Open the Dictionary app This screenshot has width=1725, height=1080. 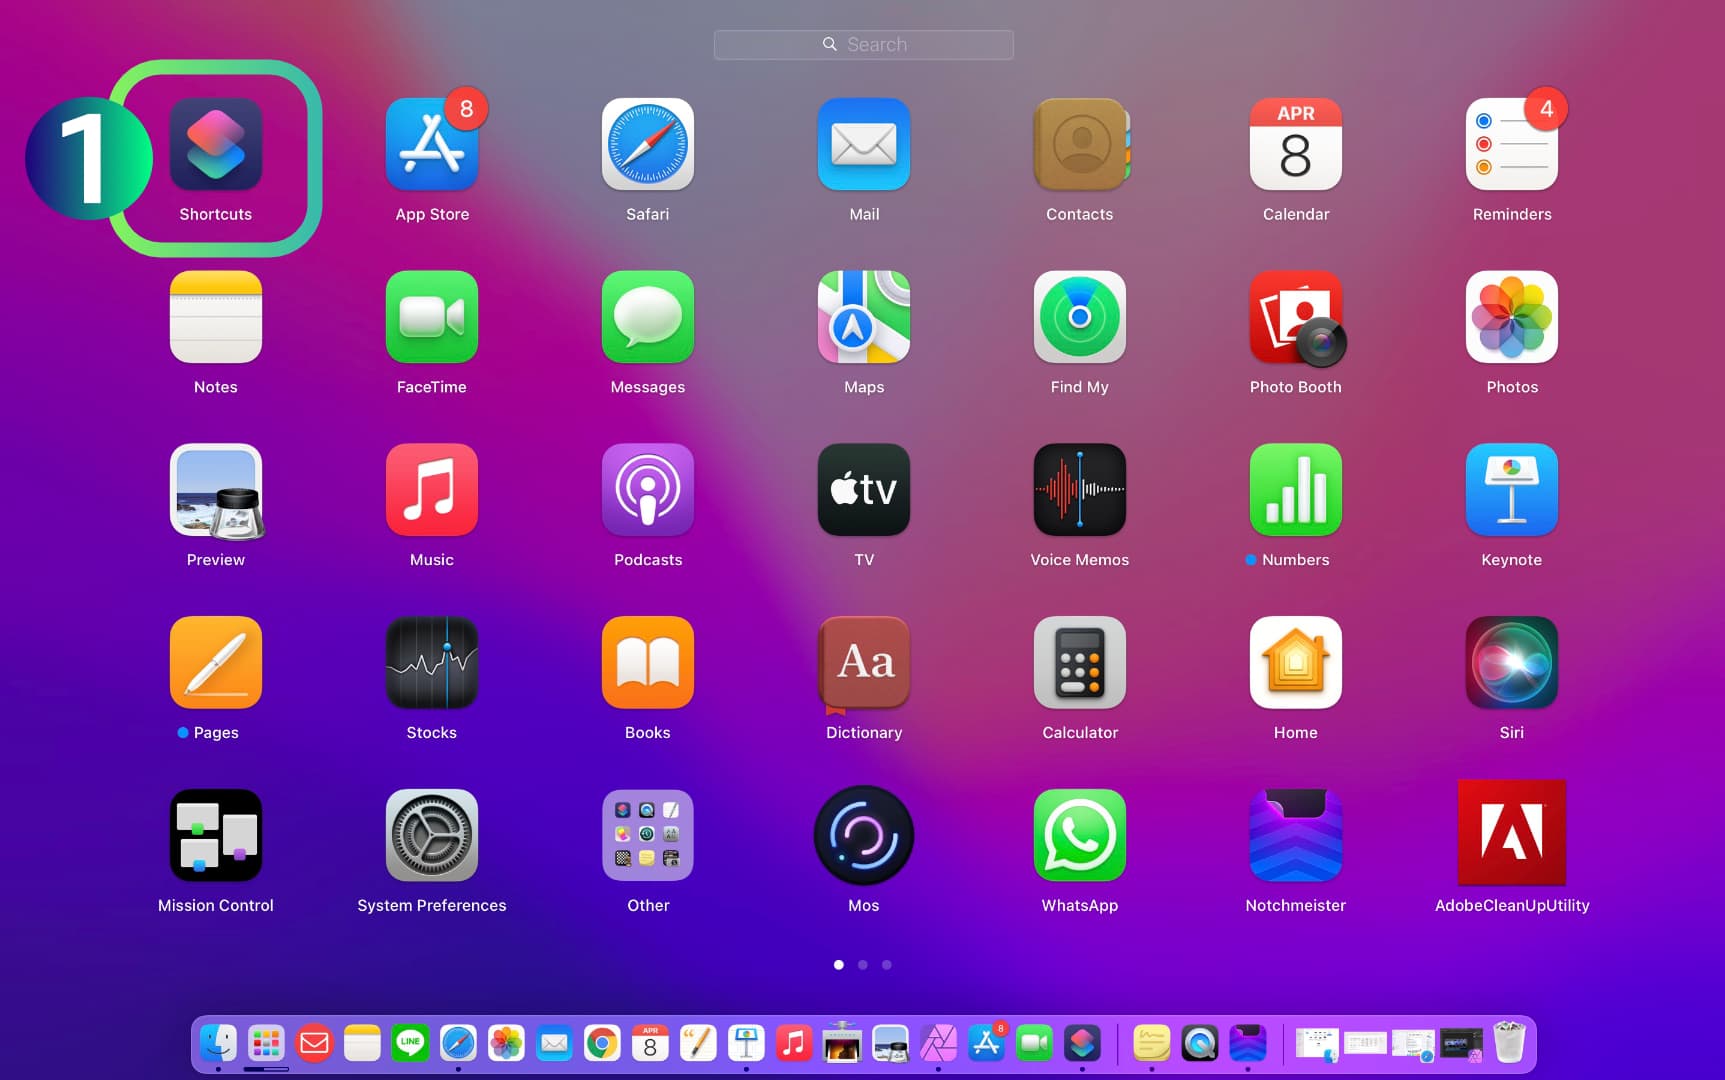(863, 663)
